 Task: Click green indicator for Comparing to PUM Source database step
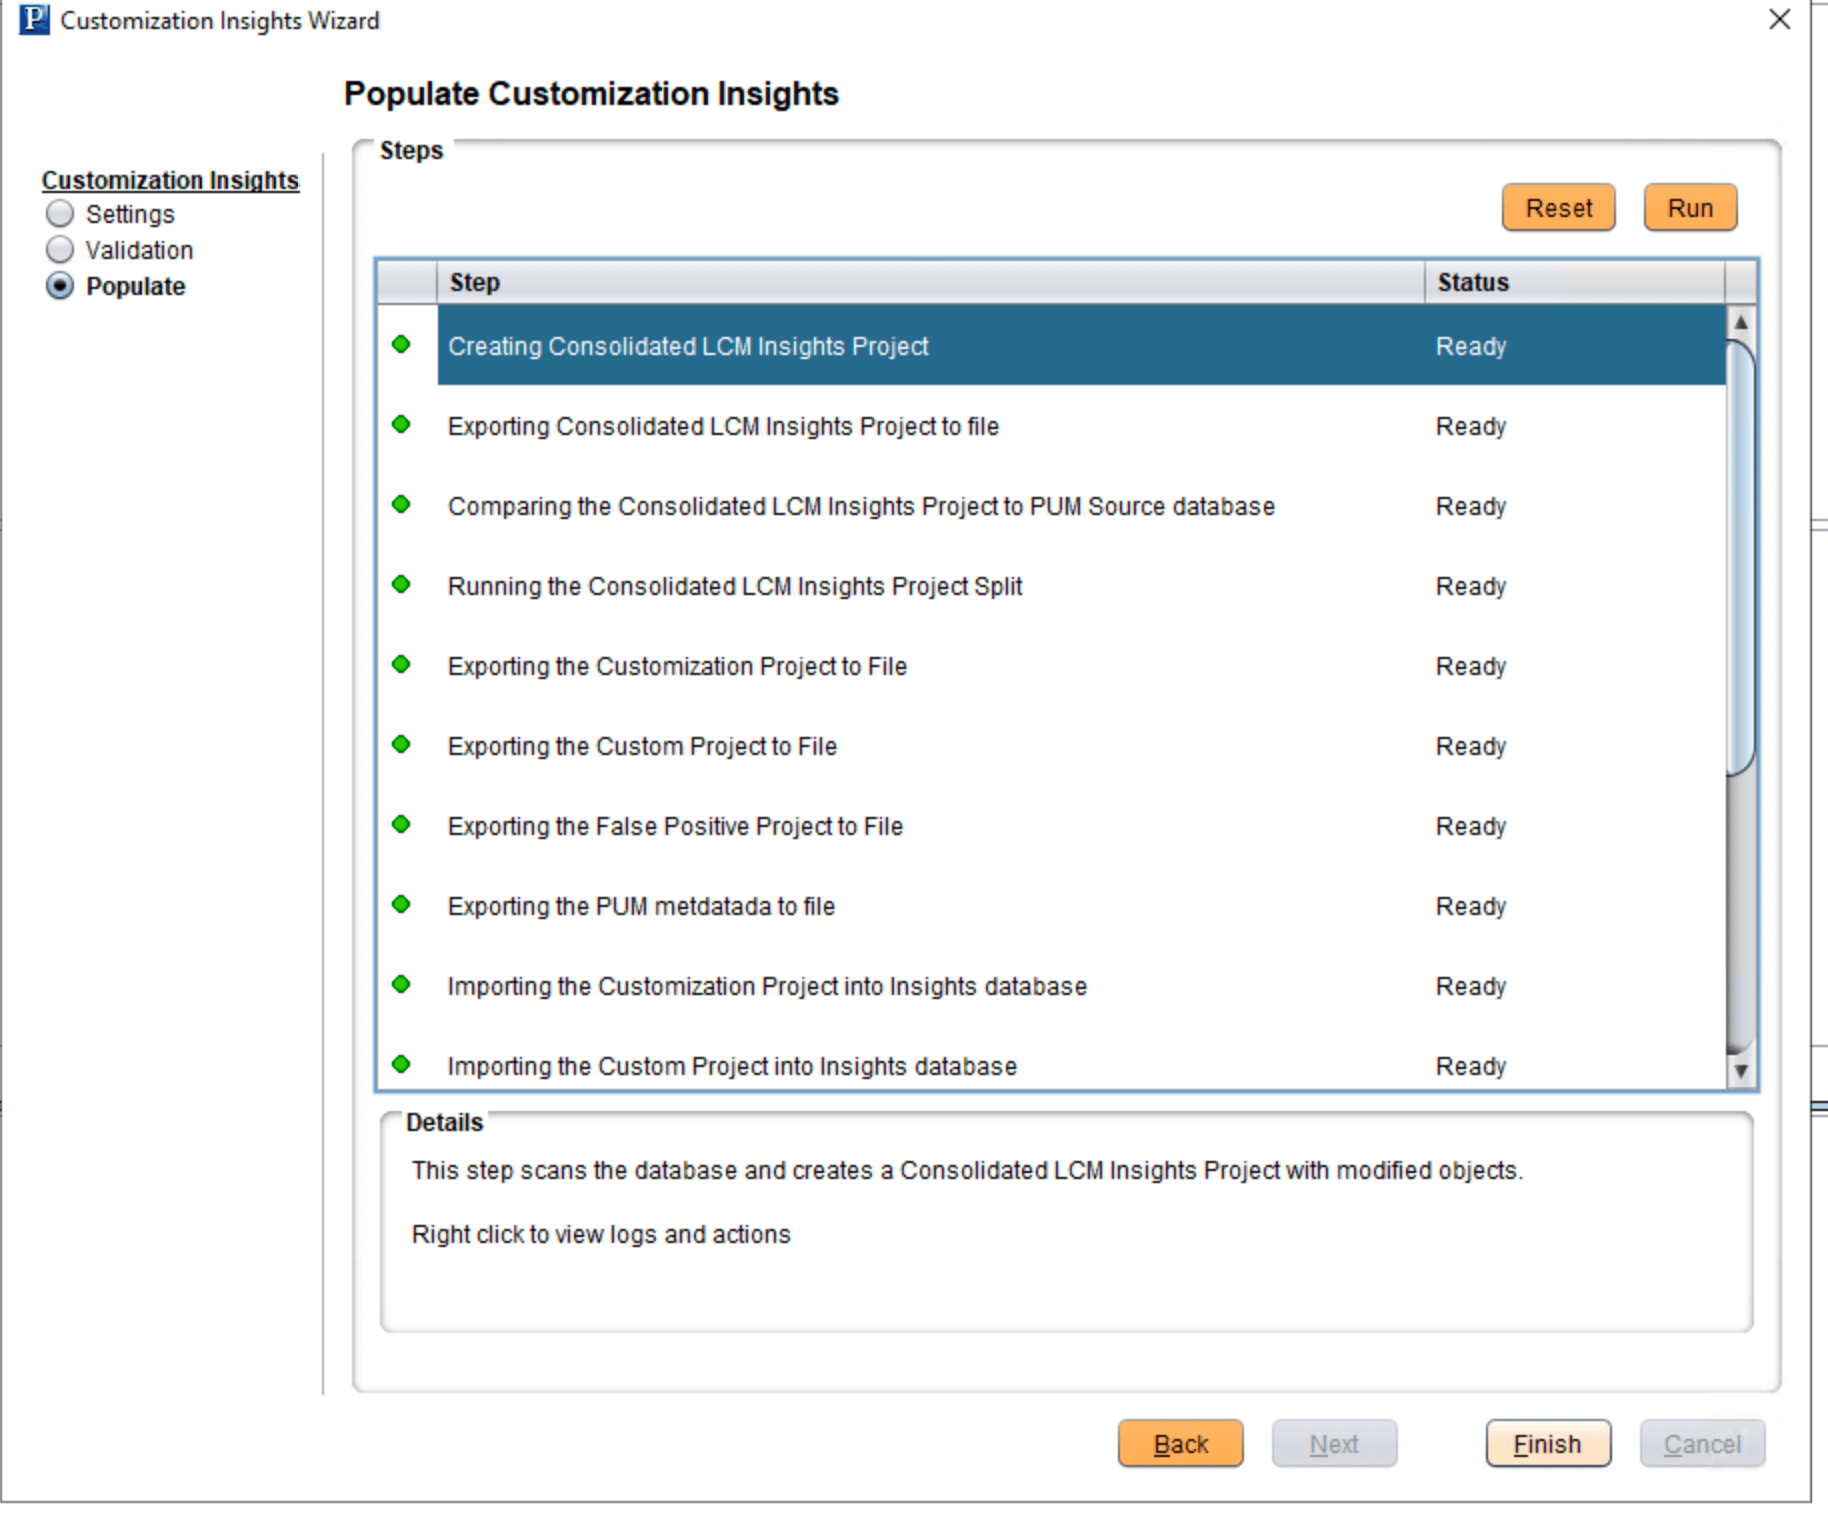402,504
